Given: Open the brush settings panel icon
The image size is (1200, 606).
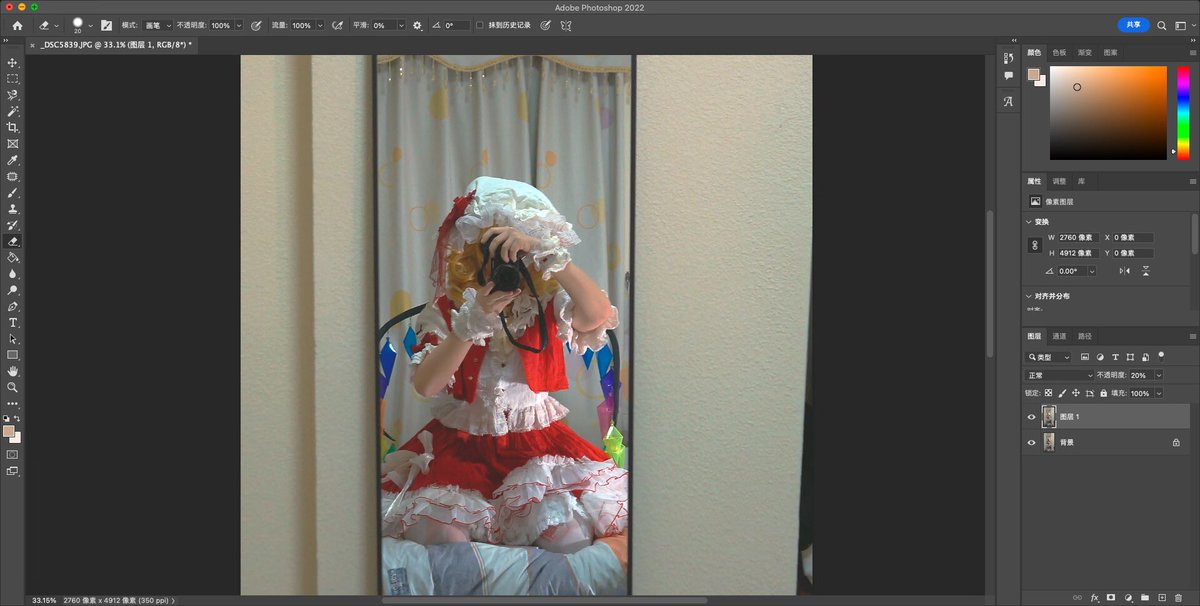Looking at the screenshot, I should tap(106, 25).
